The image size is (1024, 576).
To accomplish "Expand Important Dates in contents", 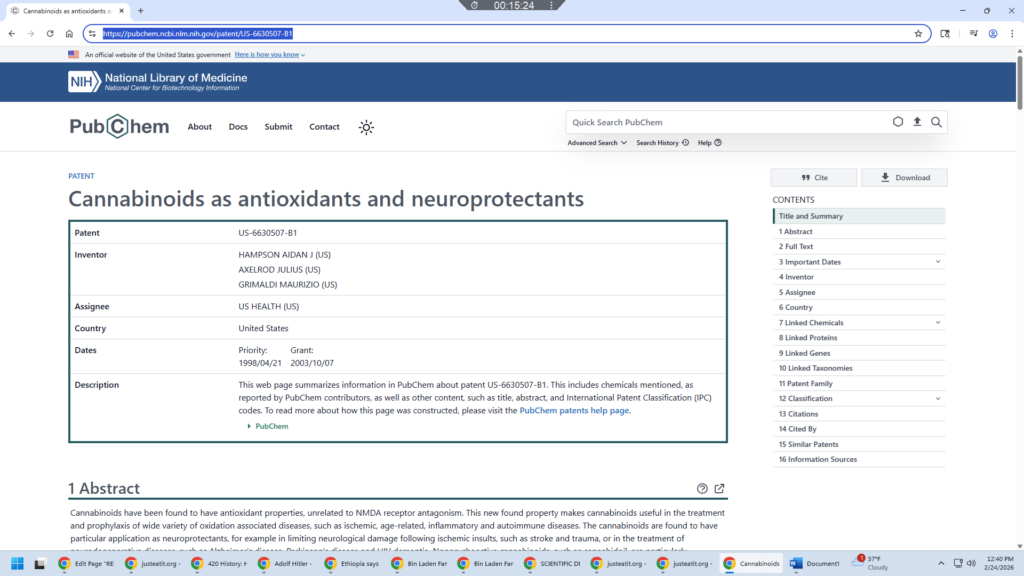I will pos(938,262).
